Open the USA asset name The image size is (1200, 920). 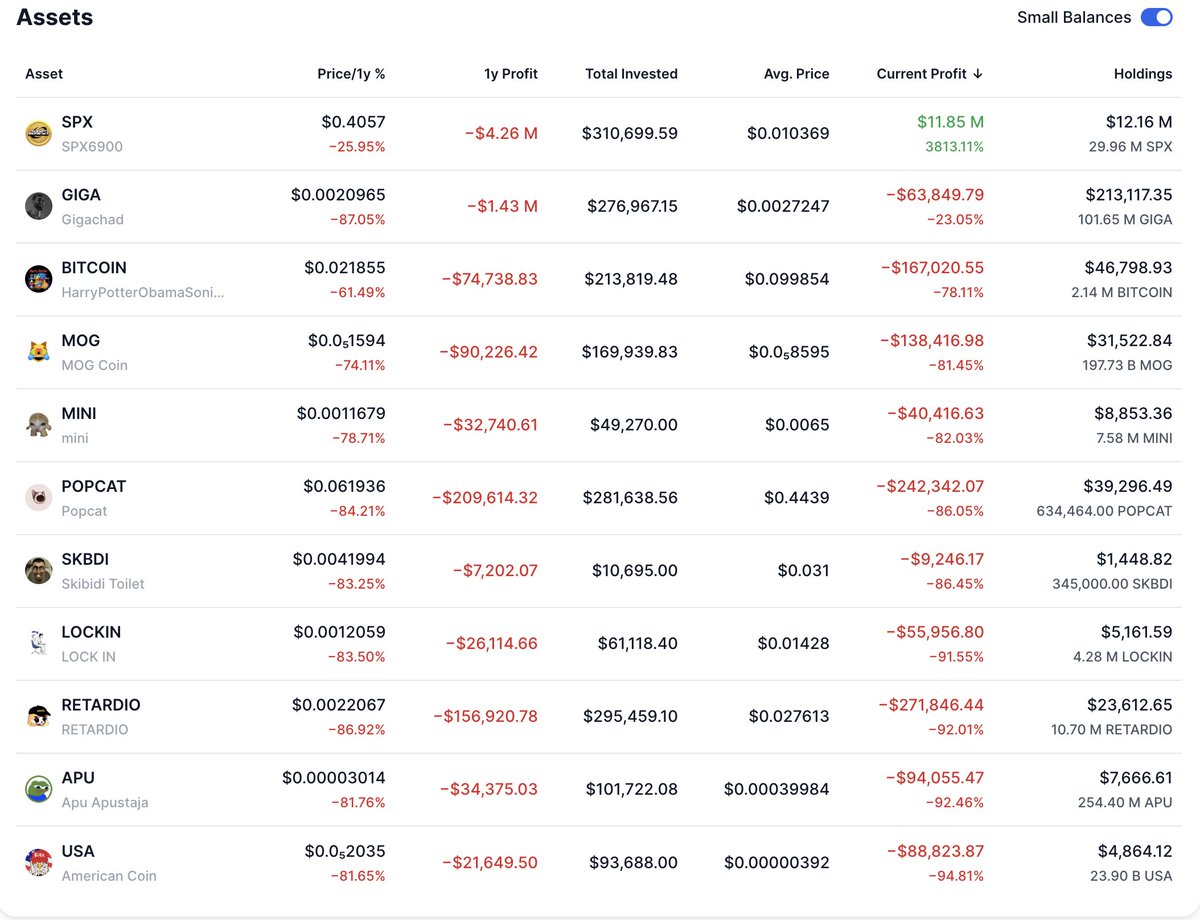[x=78, y=851]
